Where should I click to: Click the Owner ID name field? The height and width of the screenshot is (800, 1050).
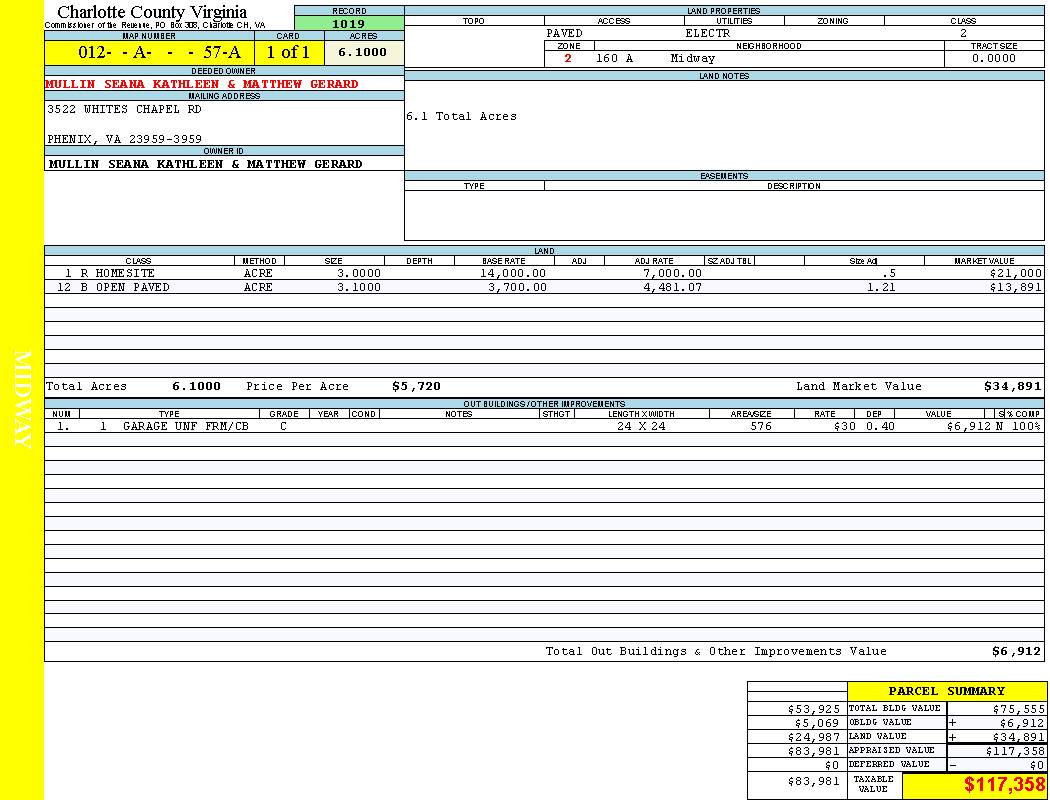point(206,164)
